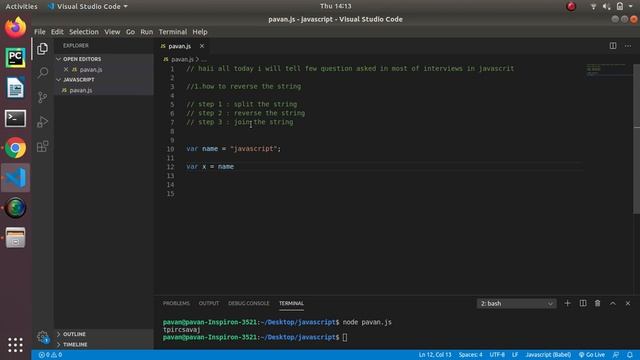Screen dimensions: 640x360
Task: Change language mode Javascript (Babel)
Action: pyautogui.click(x=548, y=355)
